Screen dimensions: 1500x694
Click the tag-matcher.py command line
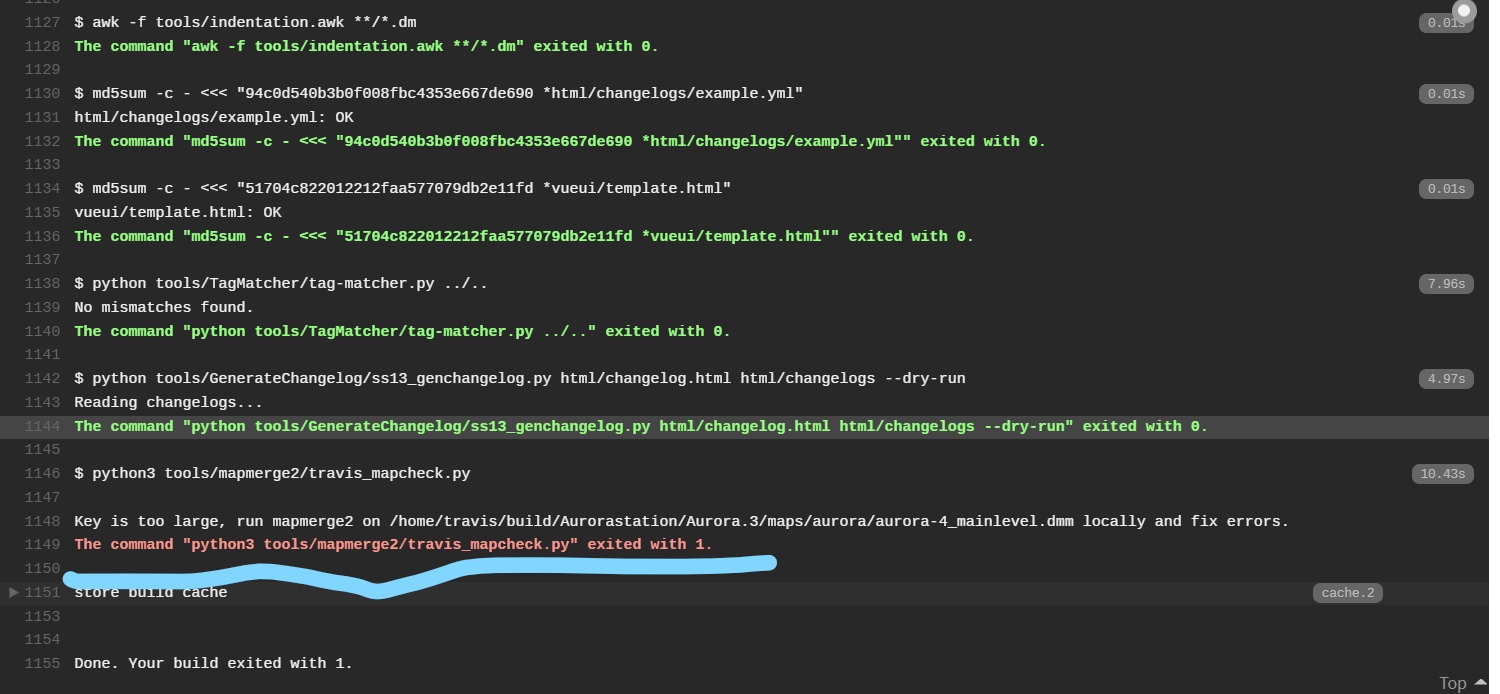point(281,284)
